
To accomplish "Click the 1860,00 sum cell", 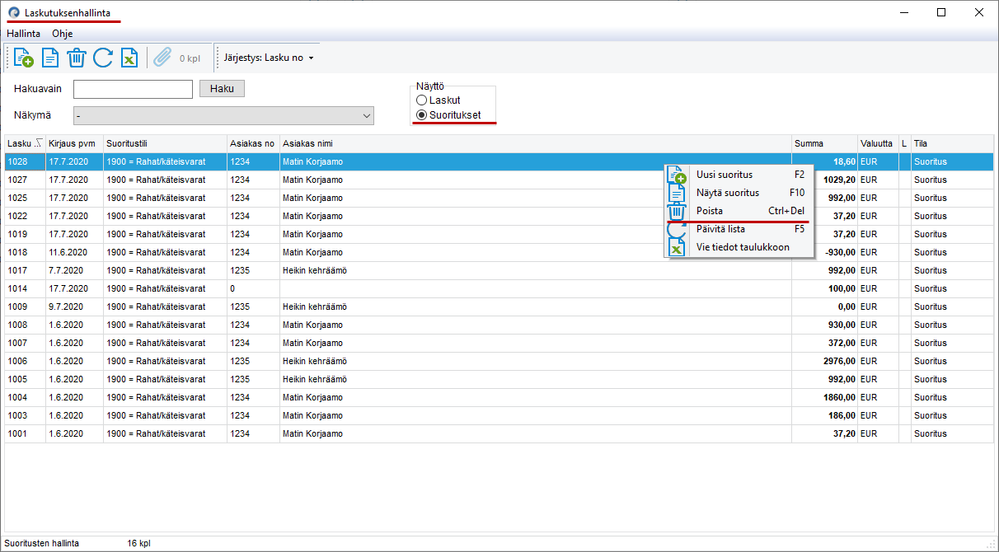I will pyautogui.click(x=824, y=398).
